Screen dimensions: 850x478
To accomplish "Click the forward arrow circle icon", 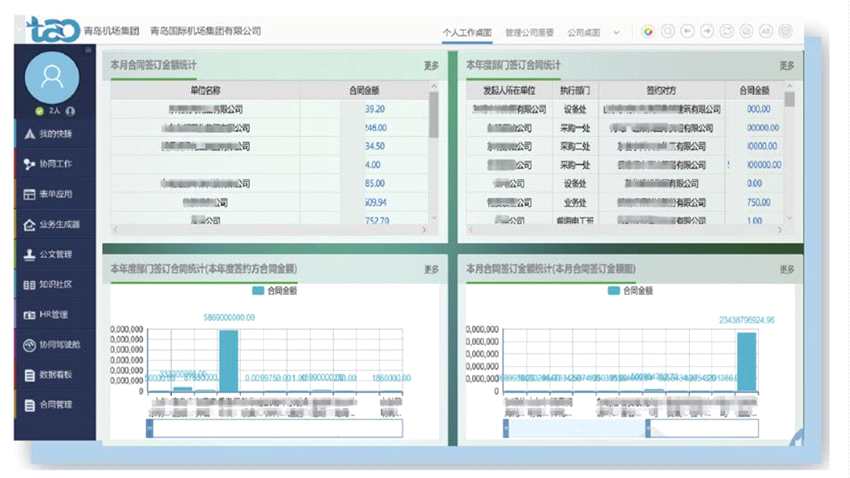I will point(707,31).
